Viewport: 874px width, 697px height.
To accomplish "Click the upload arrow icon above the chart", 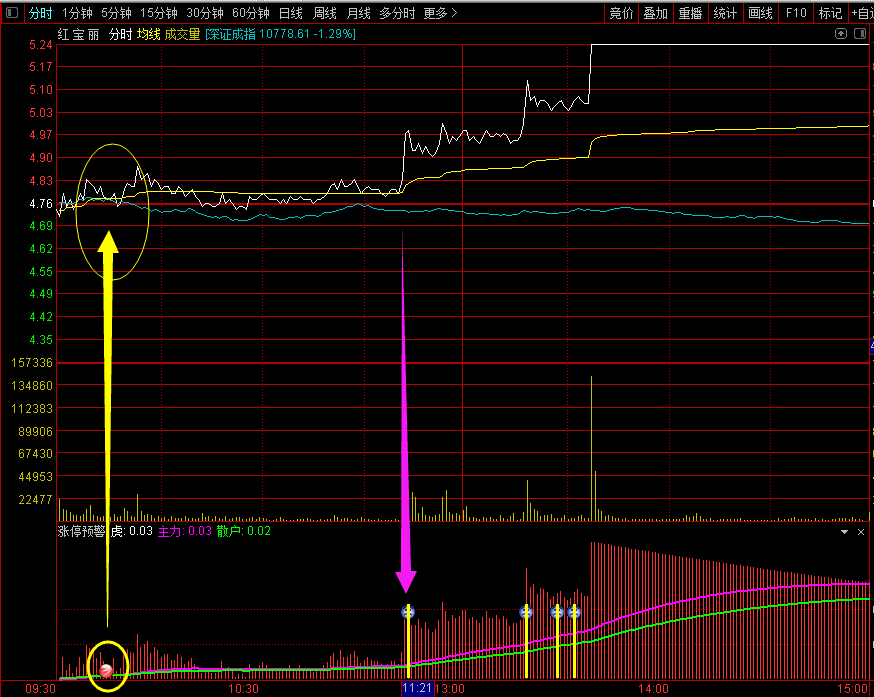I will coord(840,34).
